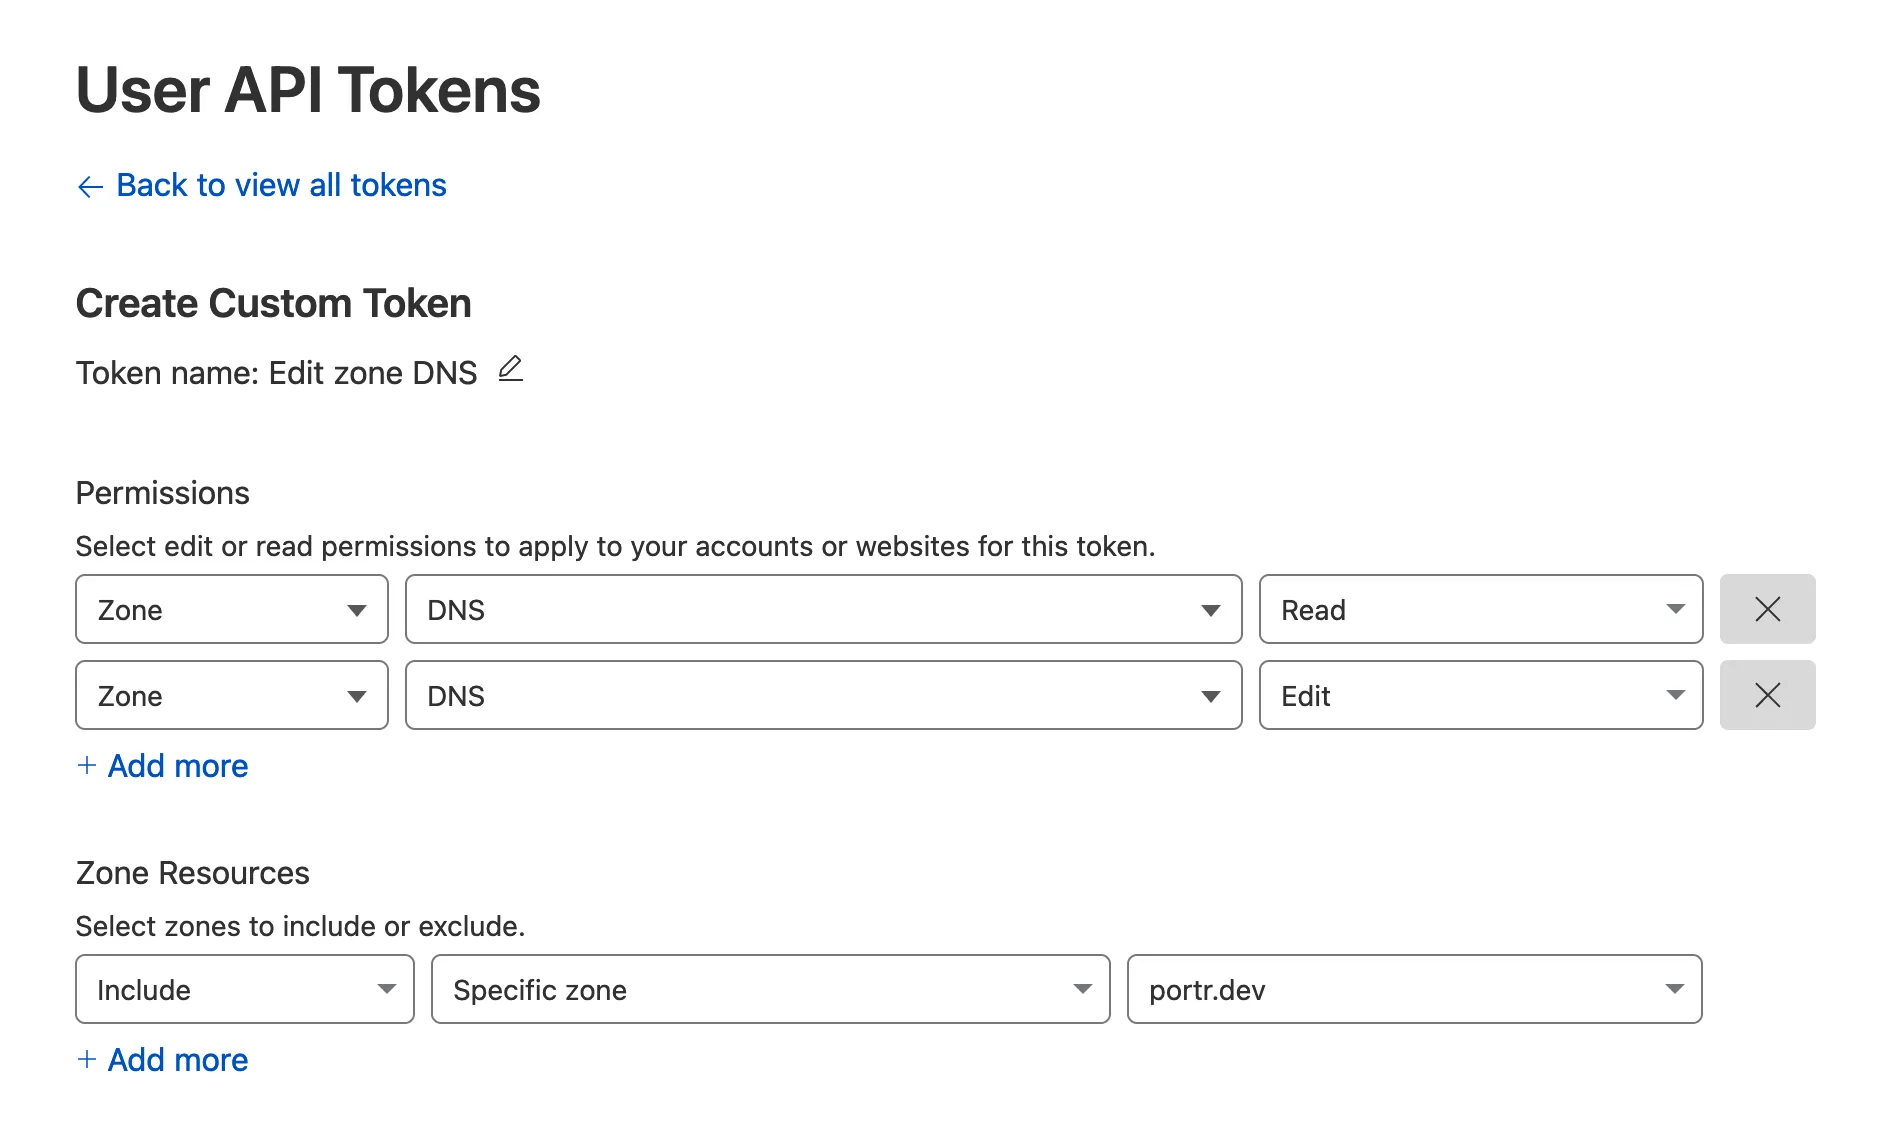Image resolution: width=1896 pixels, height=1138 pixels.
Task: Remove the DNS Edit permission row
Action: (1767, 695)
